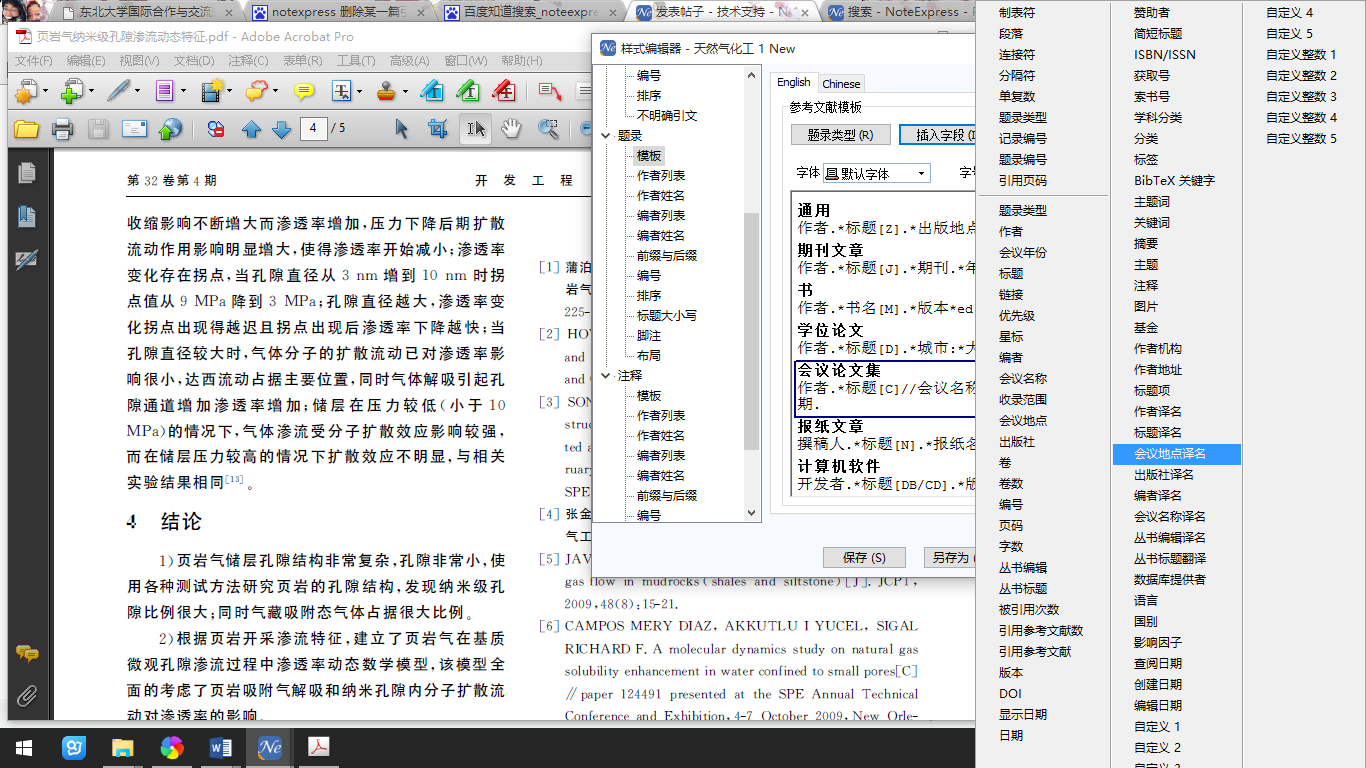Open the Text Edits dropdown arrow
This screenshot has width=1366, height=768.
pyautogui.click(x=359, y=92)
